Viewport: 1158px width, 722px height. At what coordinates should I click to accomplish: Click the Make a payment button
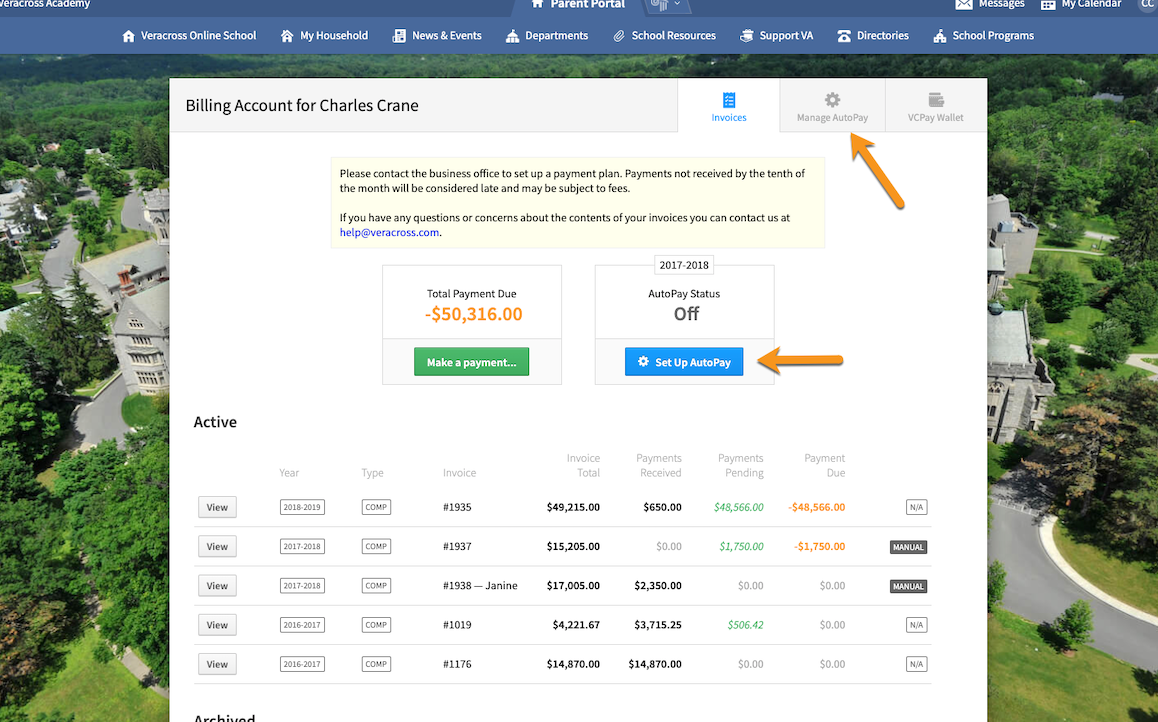coord(471,361)
